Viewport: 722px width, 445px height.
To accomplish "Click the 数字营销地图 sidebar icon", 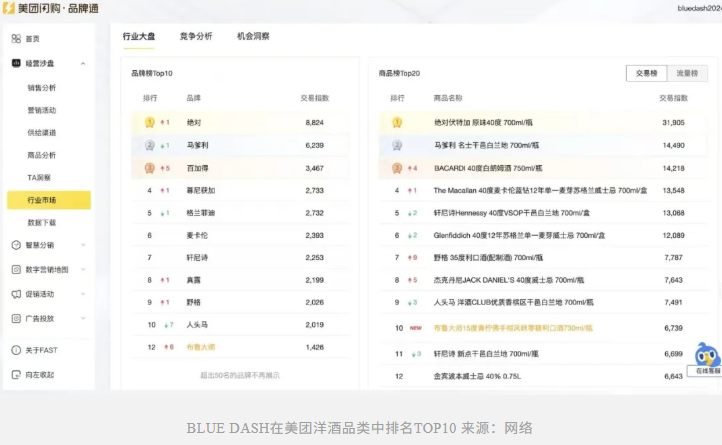I will click(16, 269).
